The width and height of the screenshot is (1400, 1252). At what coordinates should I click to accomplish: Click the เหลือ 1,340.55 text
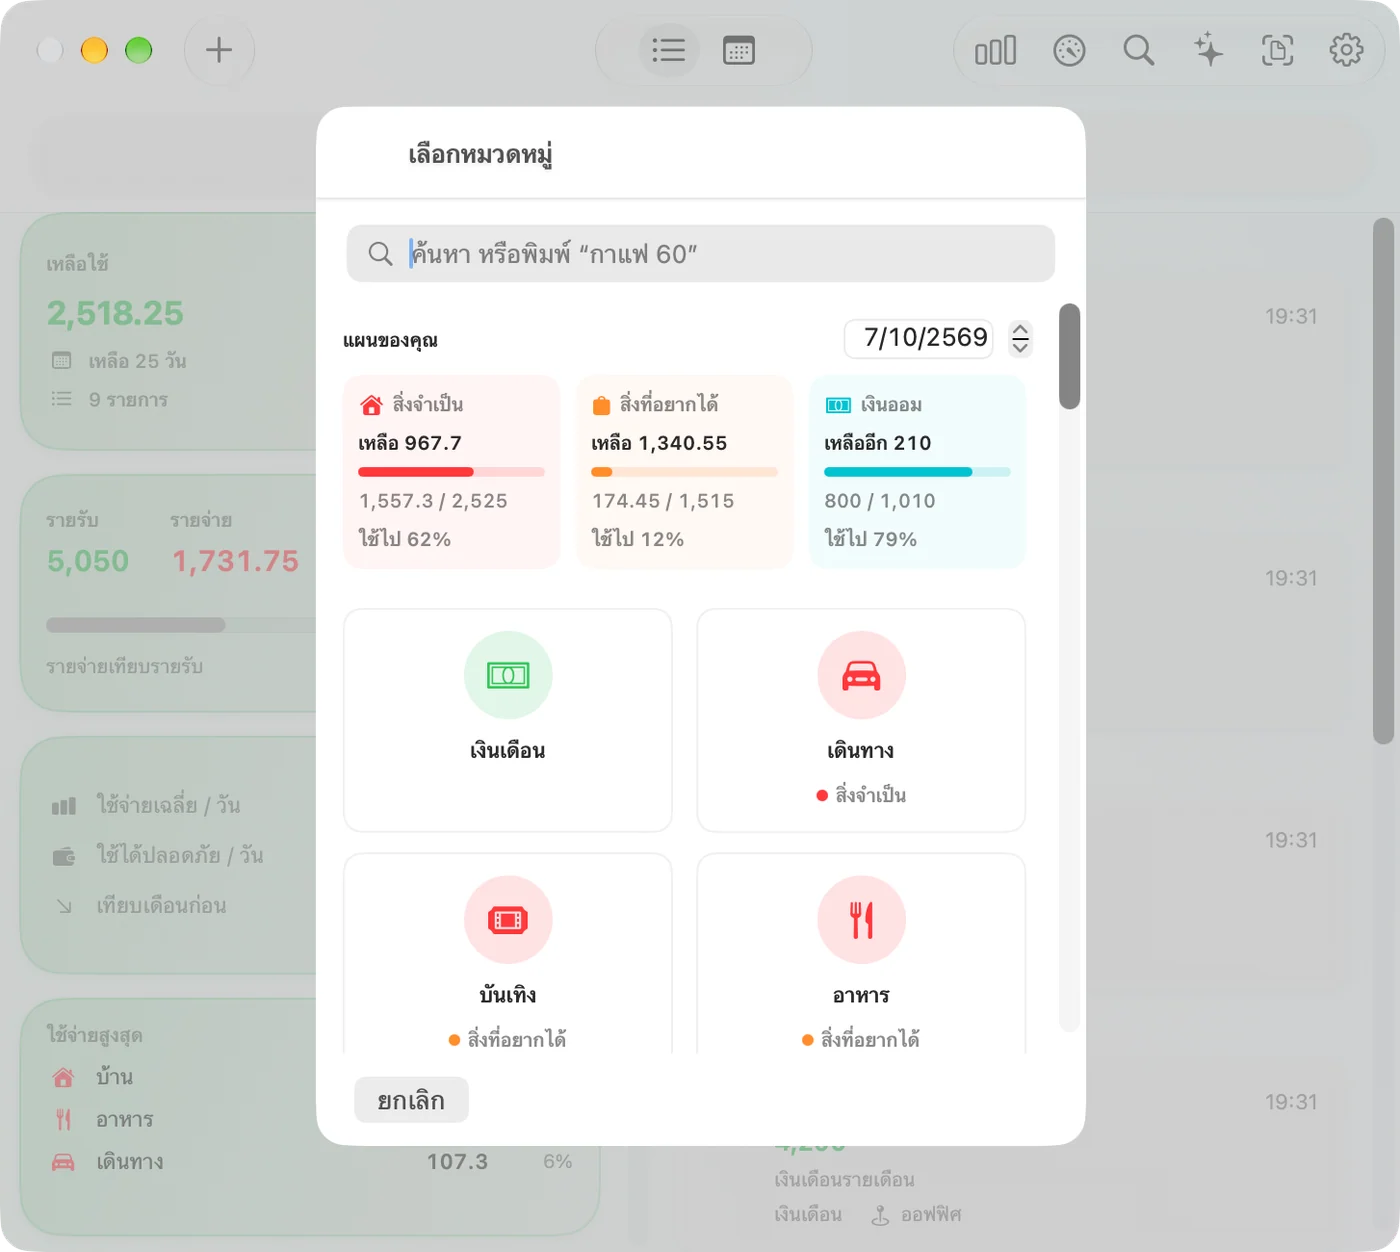pos(659,443)
